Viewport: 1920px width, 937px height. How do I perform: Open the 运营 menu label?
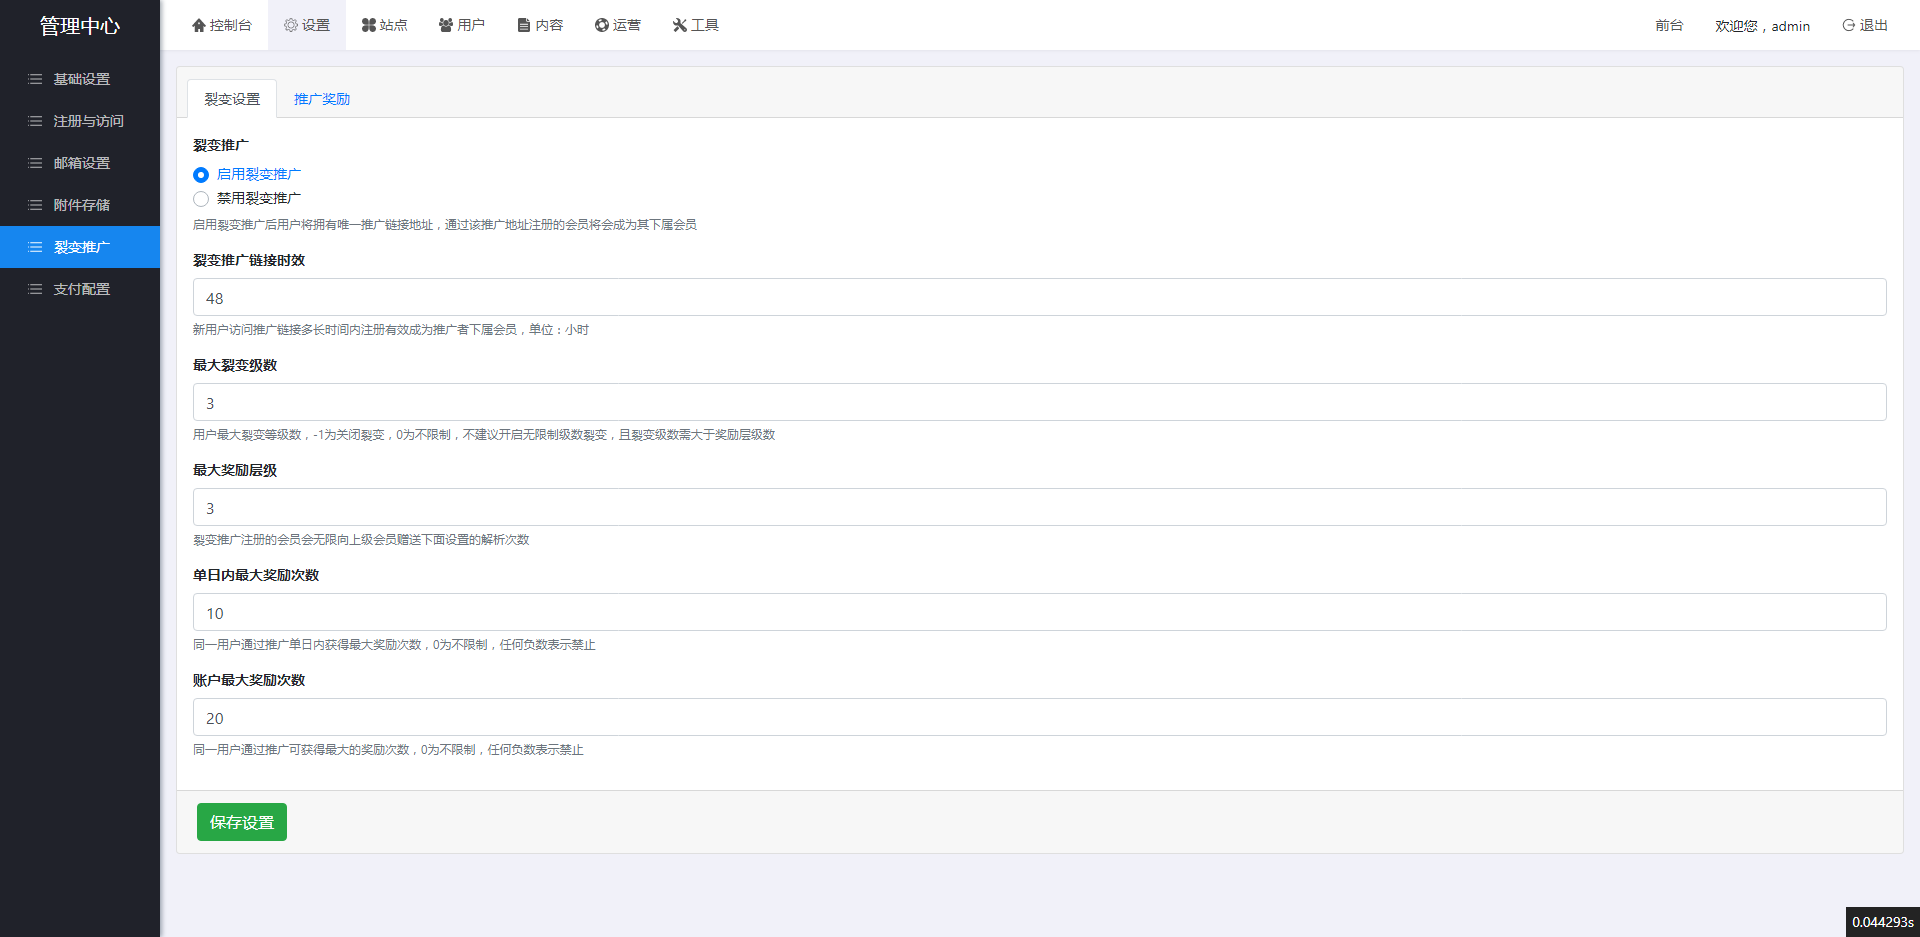(x=627, y=25)
